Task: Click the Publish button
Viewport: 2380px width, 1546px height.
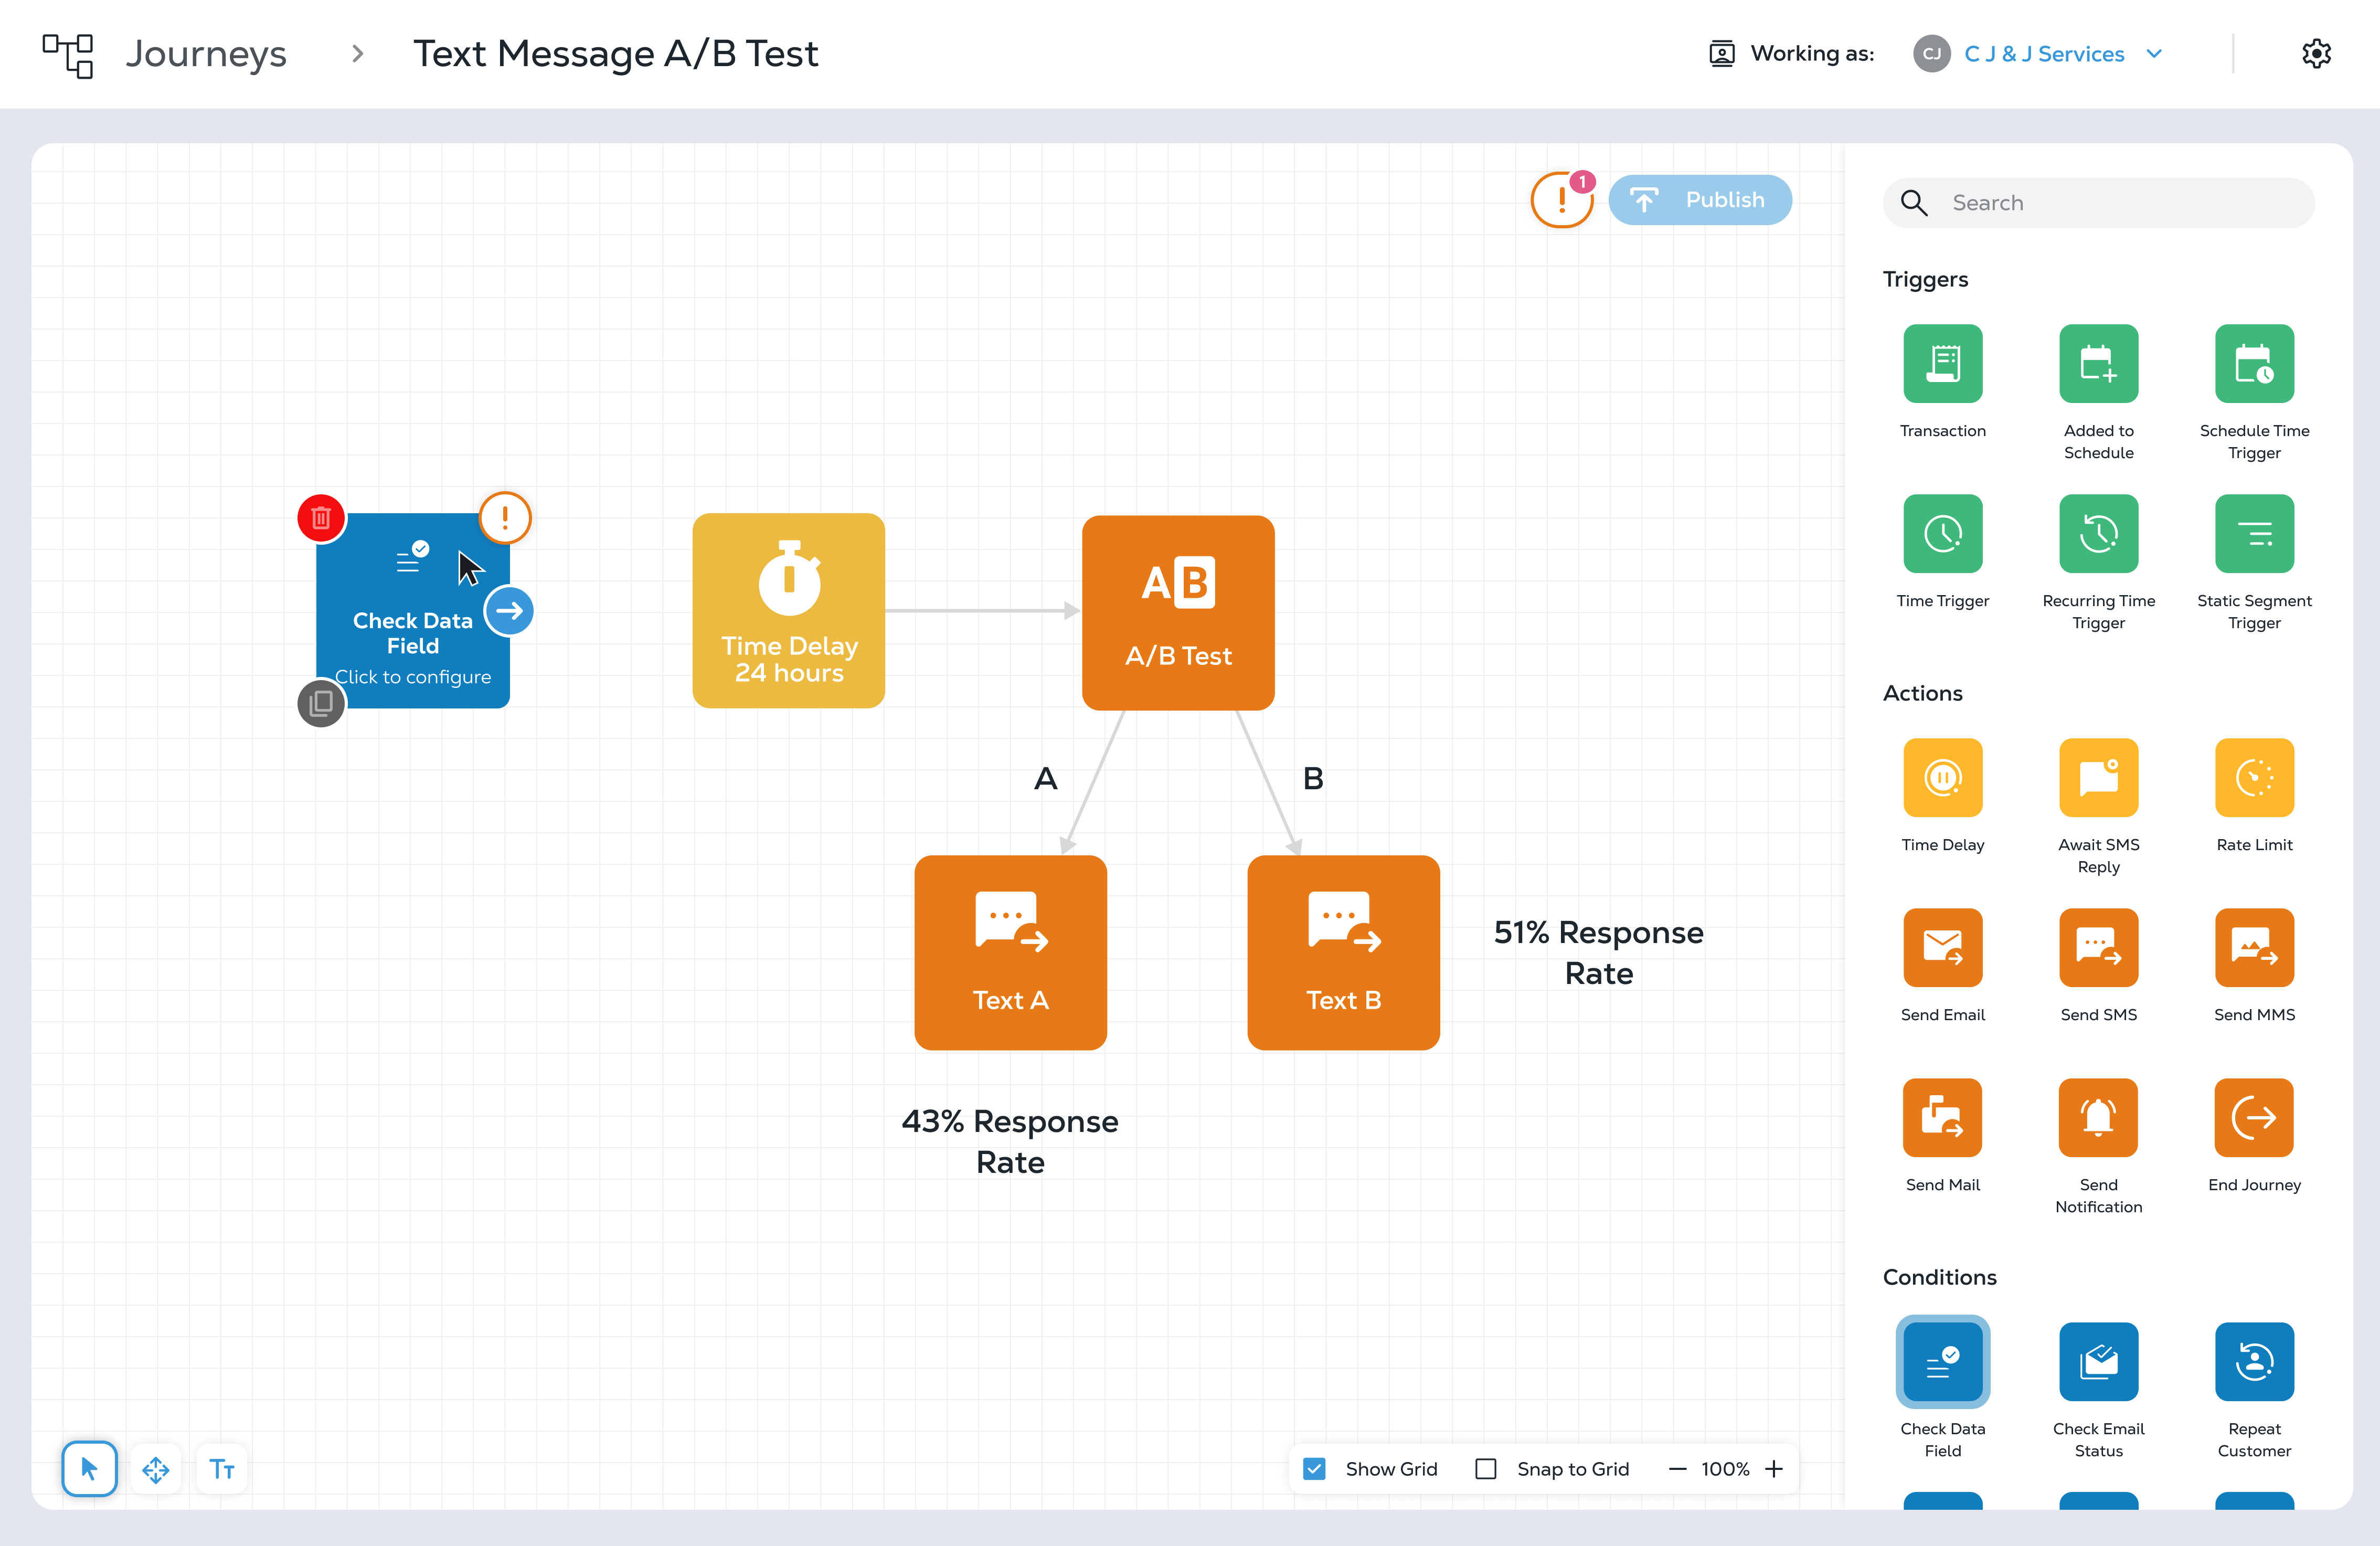Action: click(1700, 200)
